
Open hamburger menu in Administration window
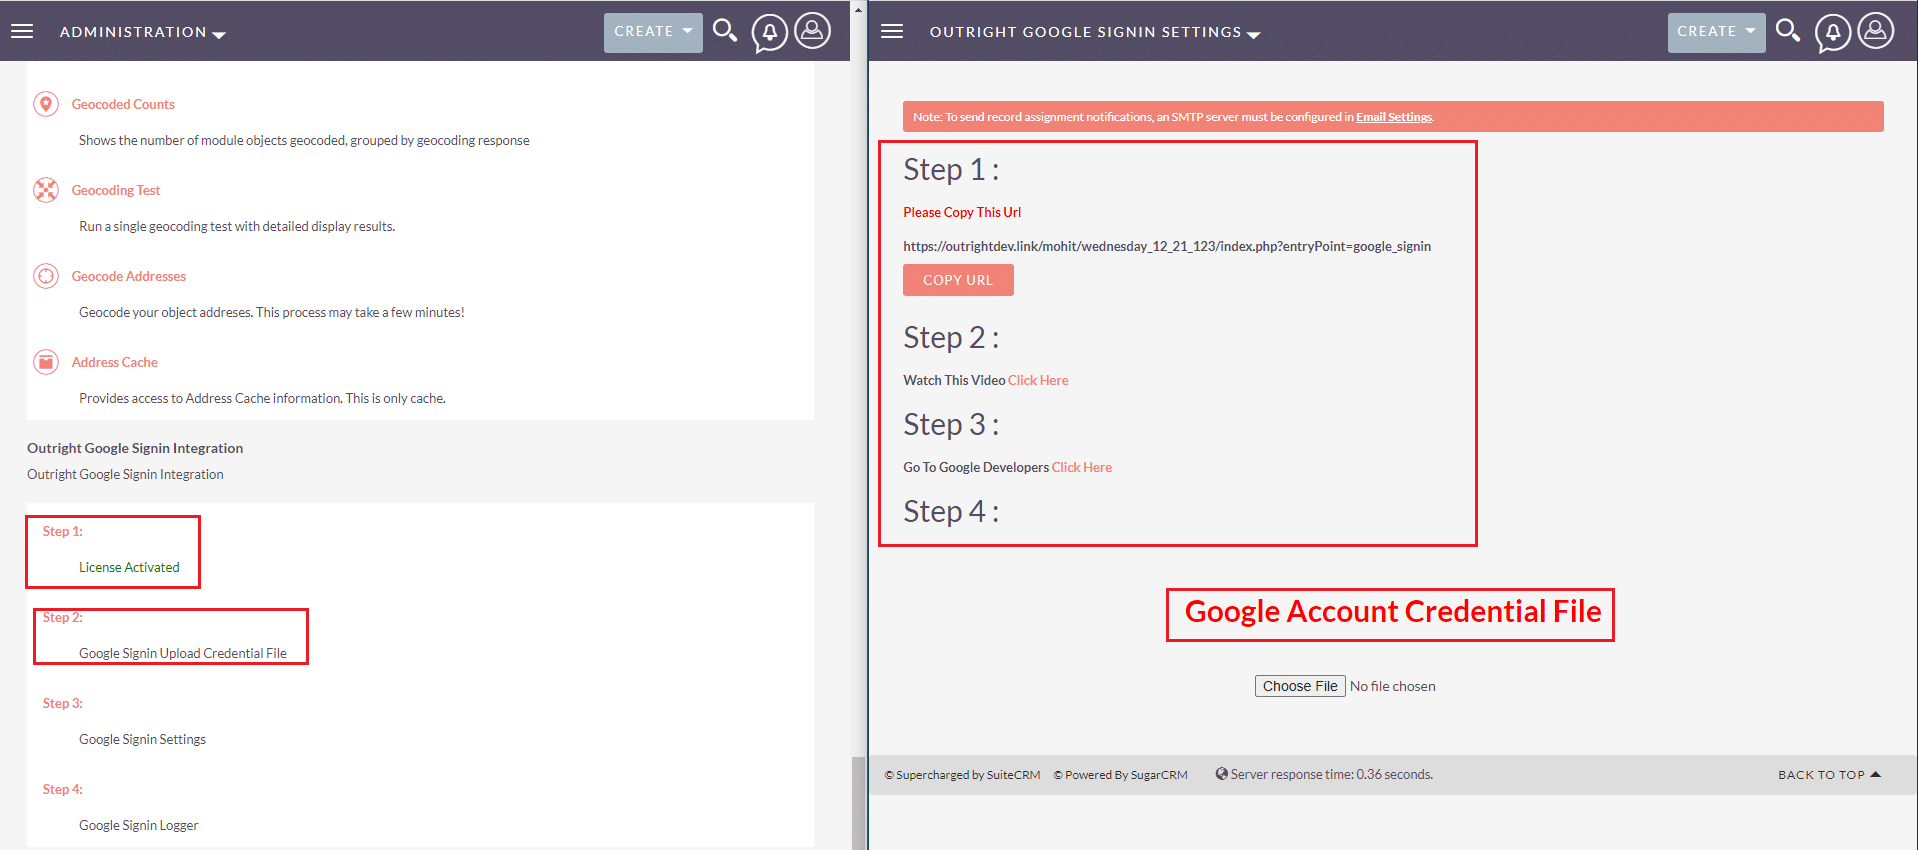22,32
